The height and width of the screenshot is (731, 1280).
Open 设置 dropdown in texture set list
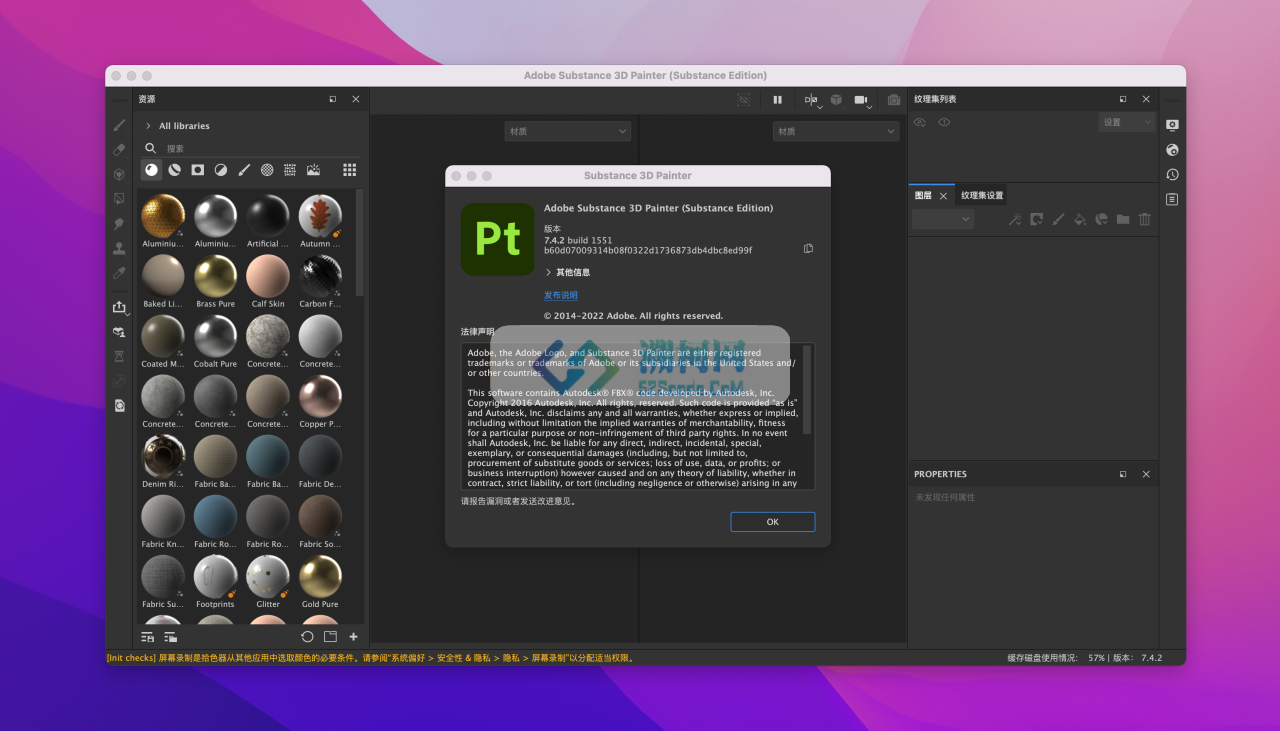tap(1127, 122)
